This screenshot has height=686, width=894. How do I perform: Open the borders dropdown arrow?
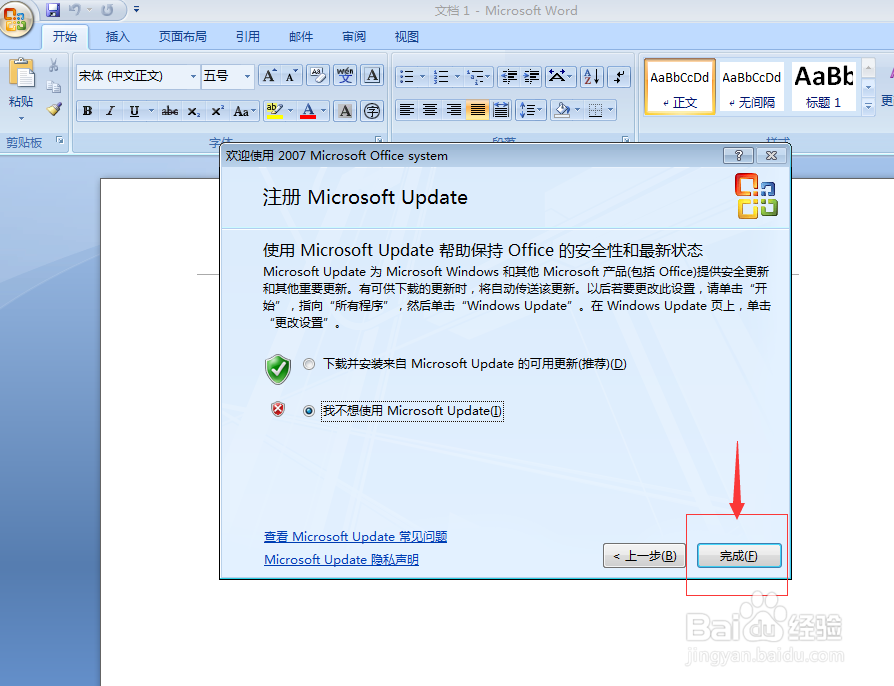tap(611, 109)
